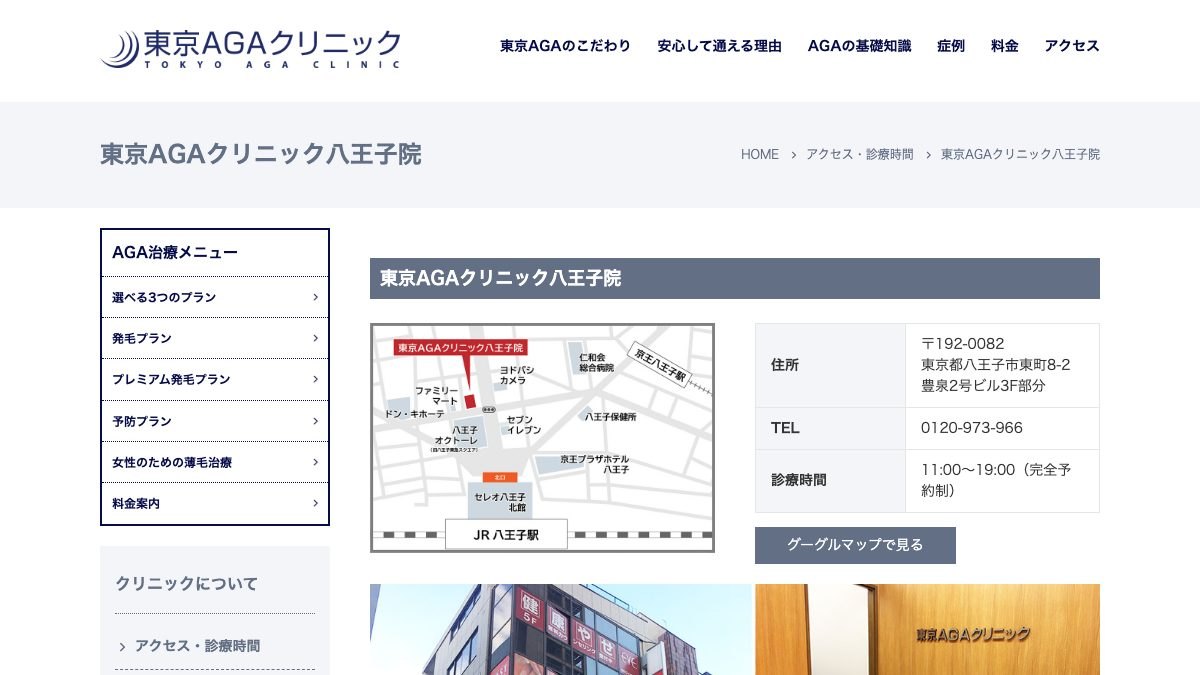Click アクセス・診療時間 breadcrumb link

pyautogui.click(x=860, y=154)
